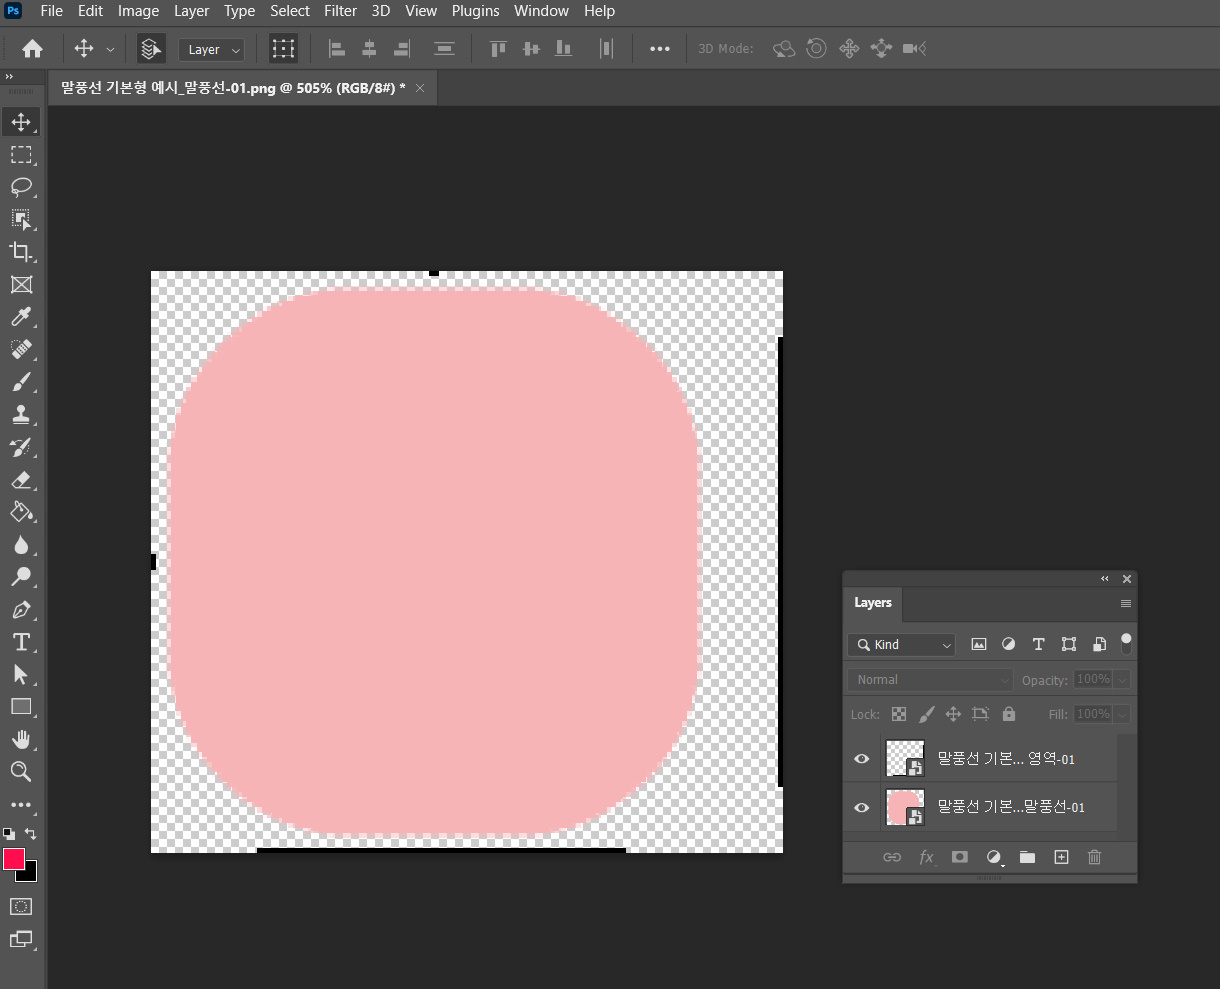This screenshot has height=989, width=1220.
Task: Click the Home icon in options bar
Action: [x=32, y=48]
